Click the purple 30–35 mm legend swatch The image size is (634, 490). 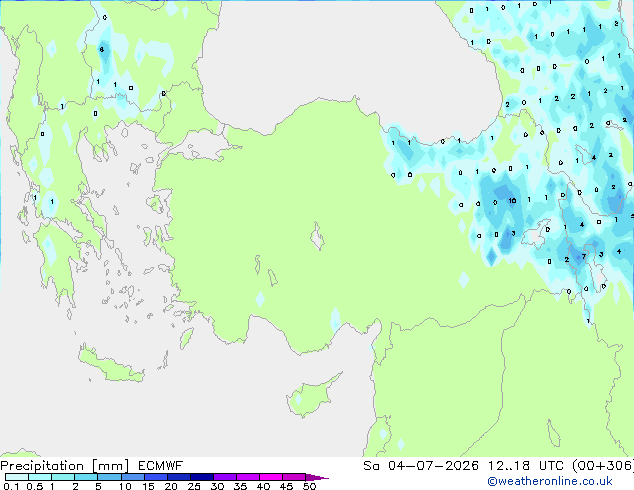coord(225,477)
